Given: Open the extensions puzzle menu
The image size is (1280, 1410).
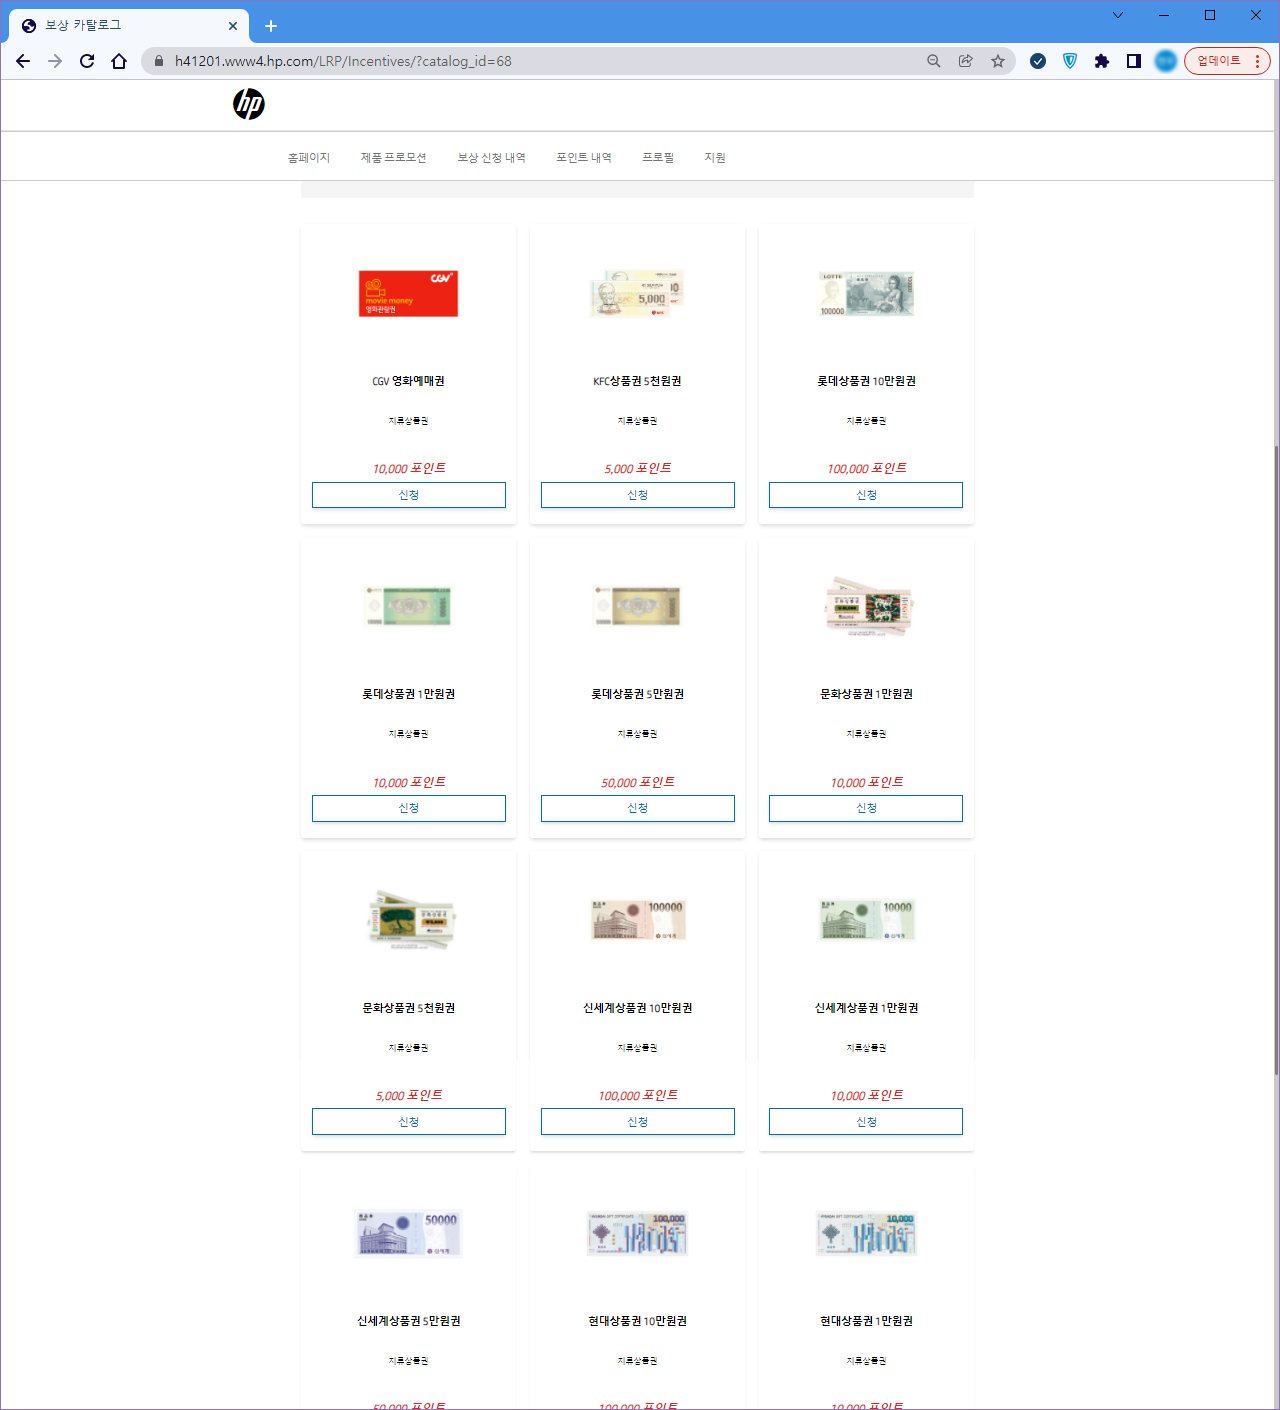Looking at the screenshot, I should tap(1102, 61).
